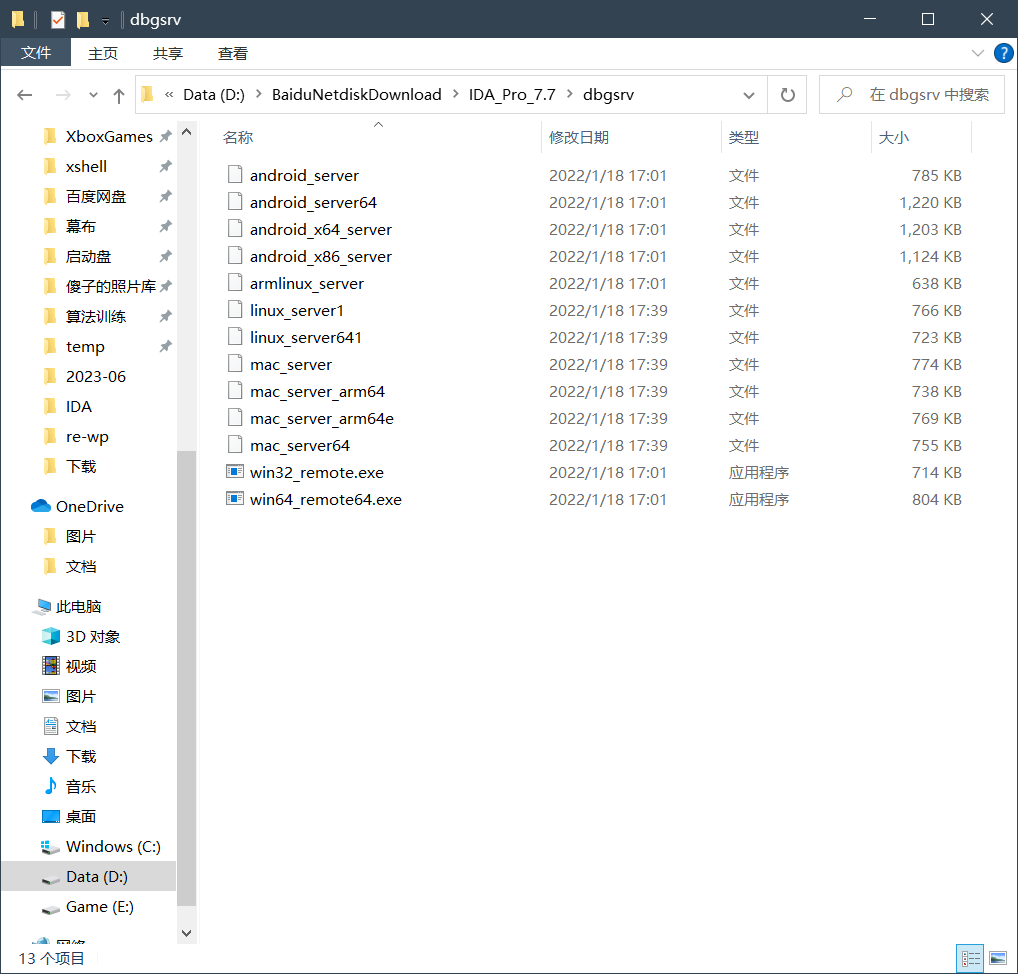Select the linux_server1 file icon

(235, 310)
